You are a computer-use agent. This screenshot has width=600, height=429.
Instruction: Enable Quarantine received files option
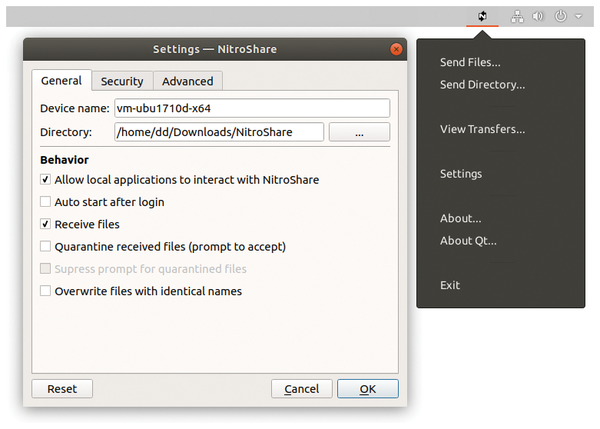(x=46, y=246)
